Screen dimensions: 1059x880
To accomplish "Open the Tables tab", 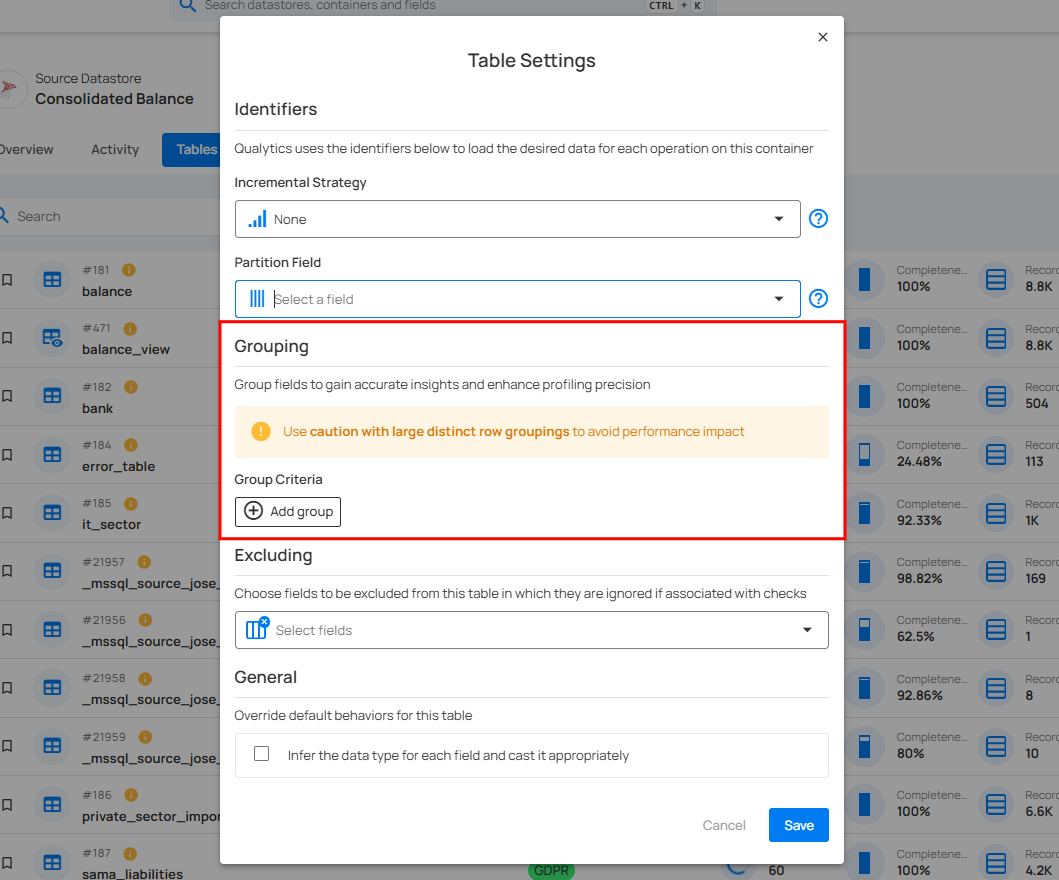I will click(x=193, y=149).
